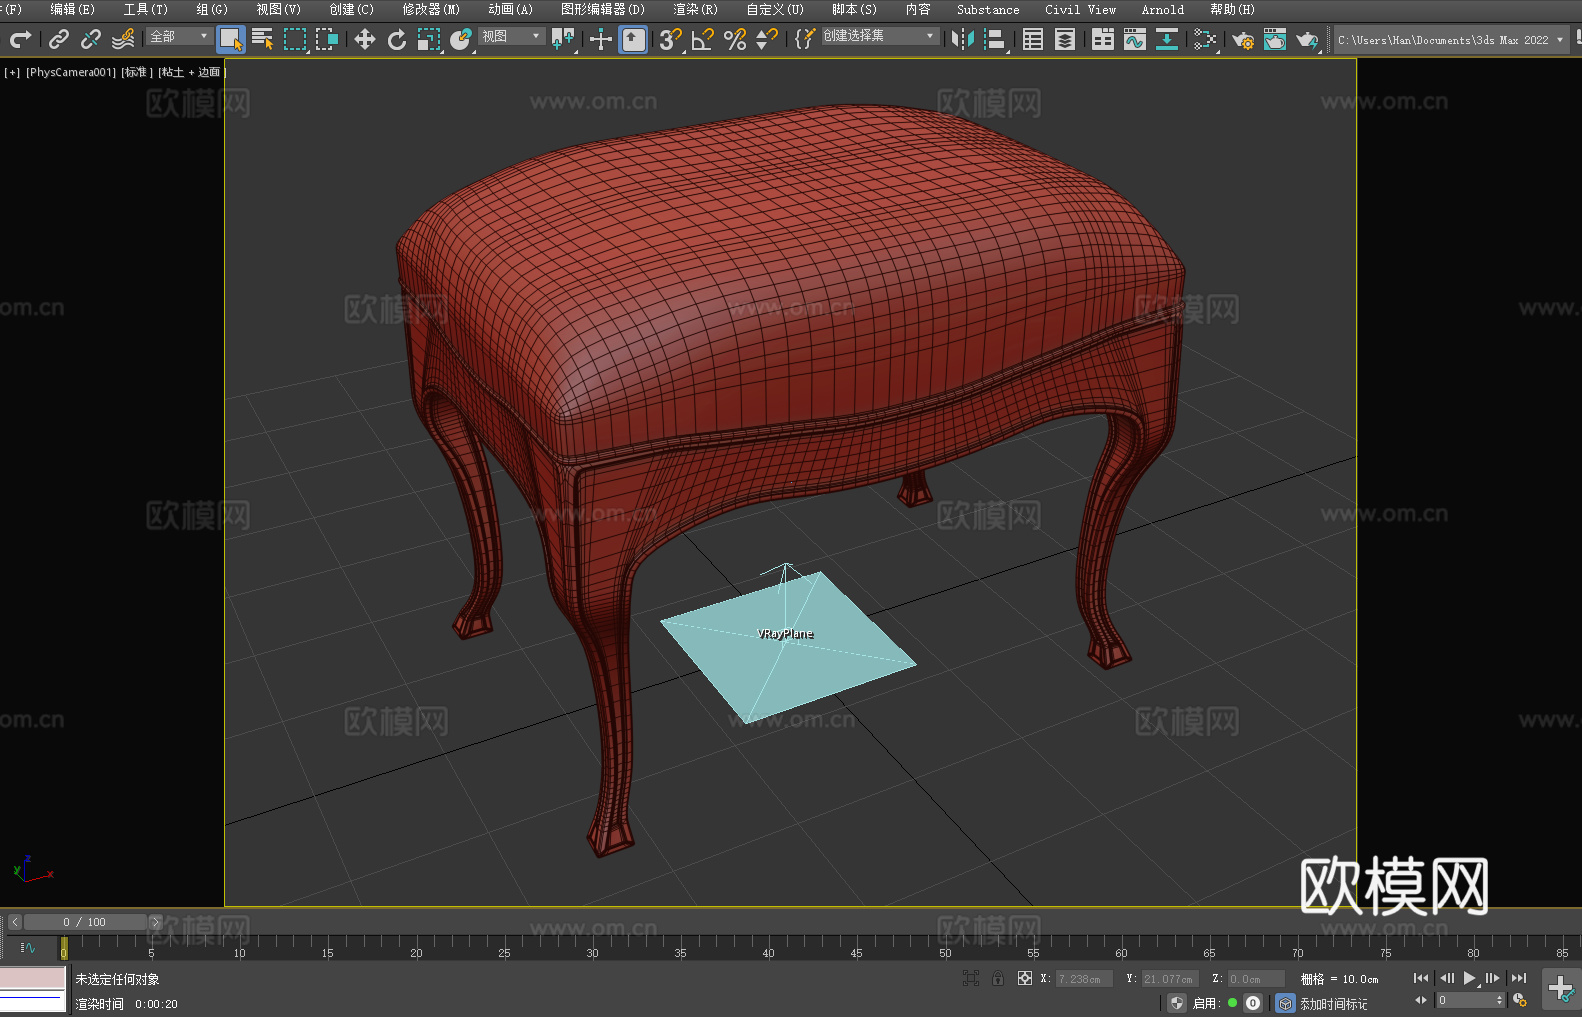1582x1017 pixels.
Task: Select the VRayPlane object in viewport
Action: pos(788,645)
